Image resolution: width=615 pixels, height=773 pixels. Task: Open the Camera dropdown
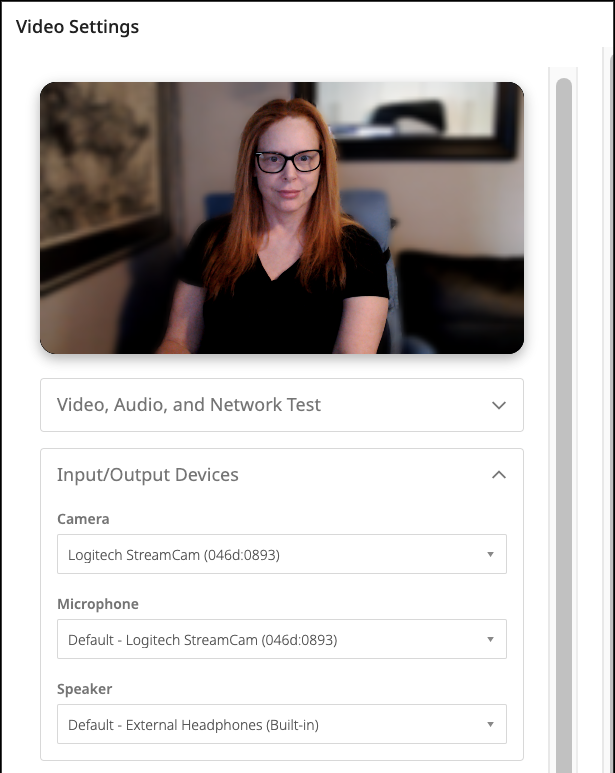coord(281,554)
